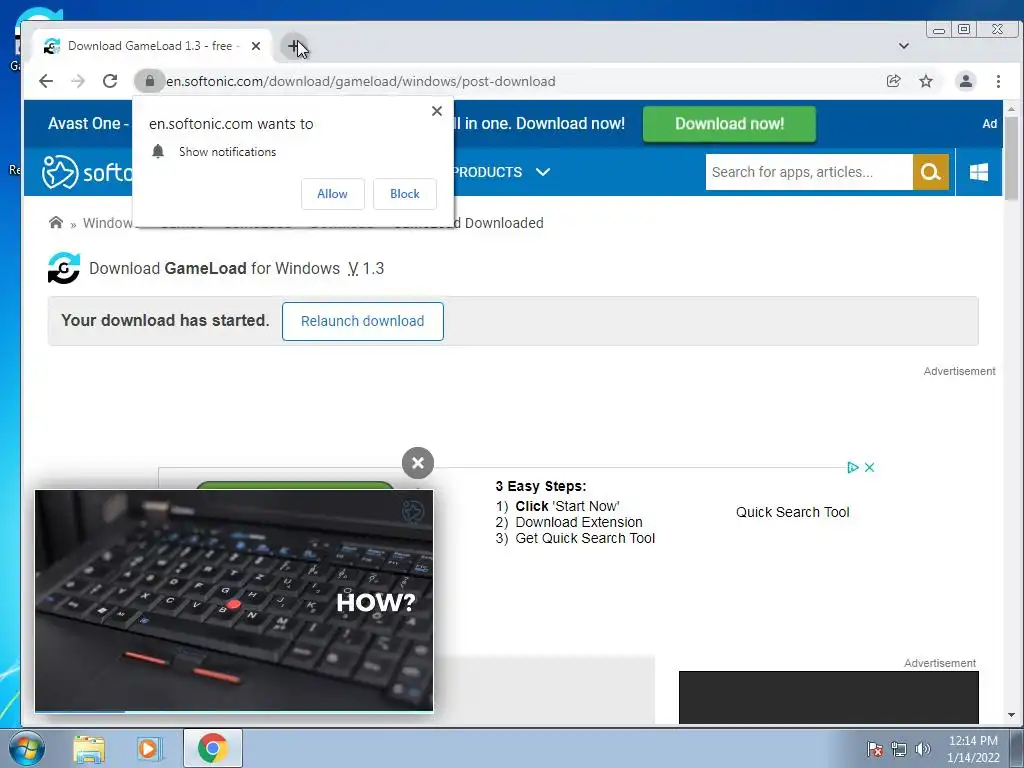Image resolution: width=1024 pixels, height=768 pixels.
Task: Click Relaunch download button
Action: coord(362,321)
